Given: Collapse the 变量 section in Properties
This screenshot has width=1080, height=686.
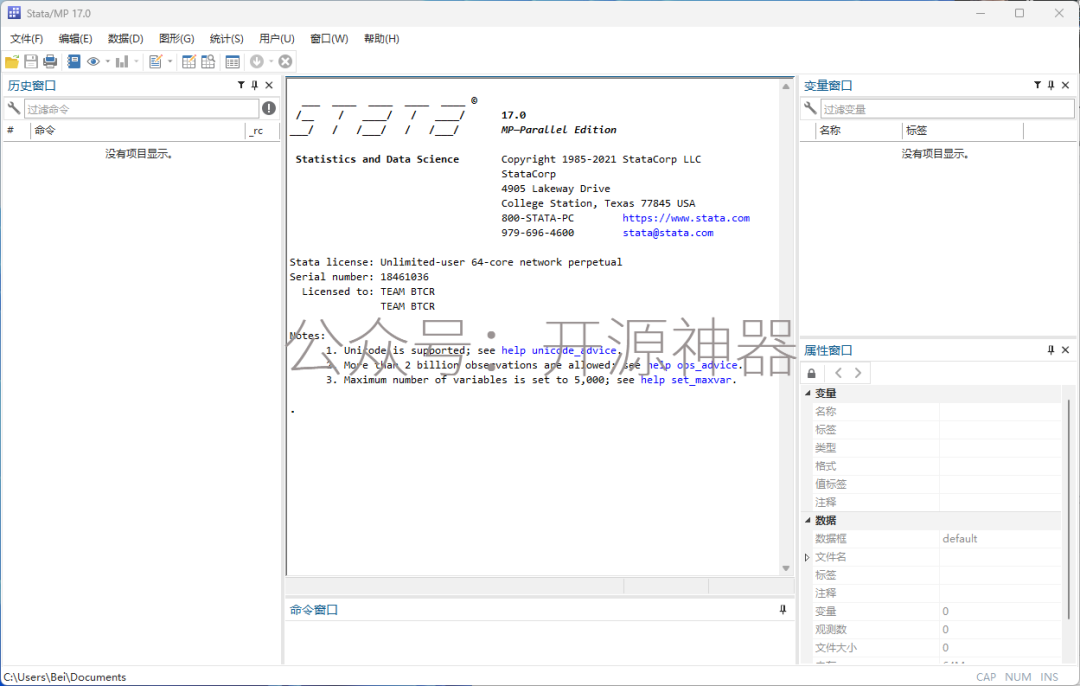Looking at the screenshot, I should [x=808, y=393].
